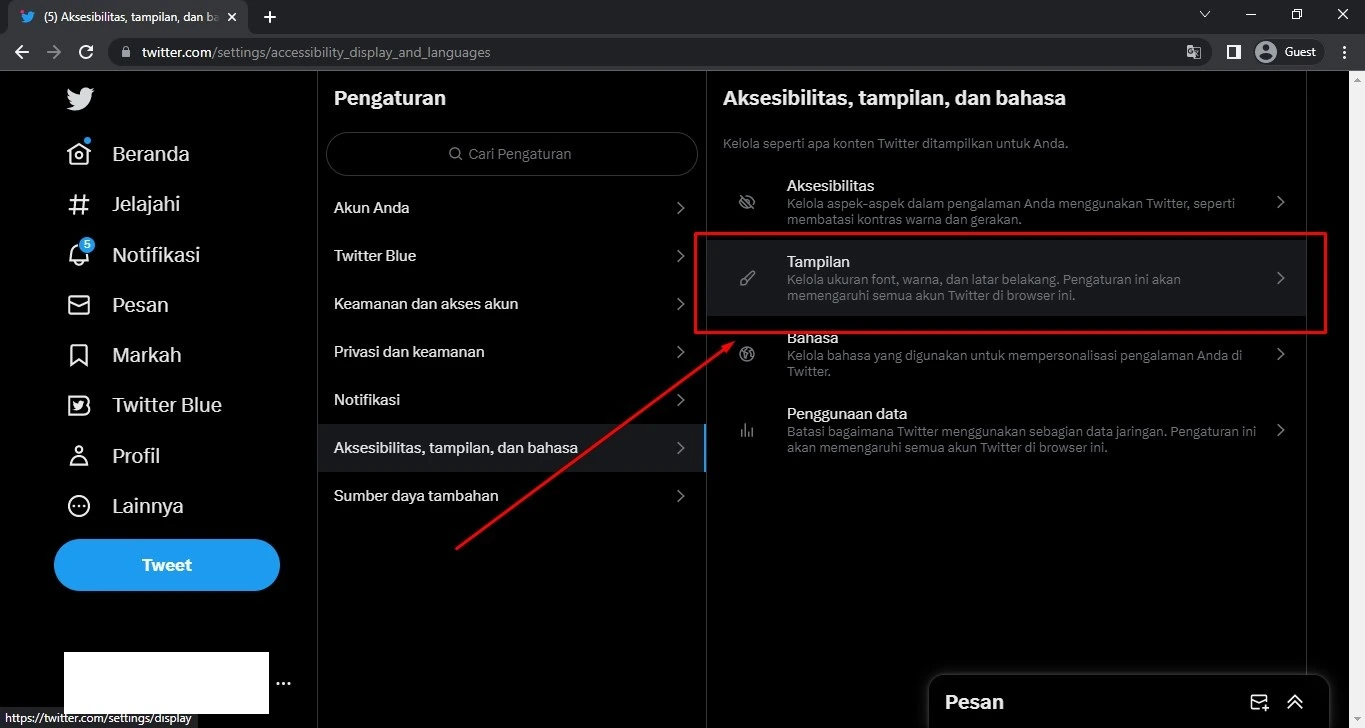Screen dimensions: 1365x728
Task: Click the account three-dots menu
Action: click(283, 684)
